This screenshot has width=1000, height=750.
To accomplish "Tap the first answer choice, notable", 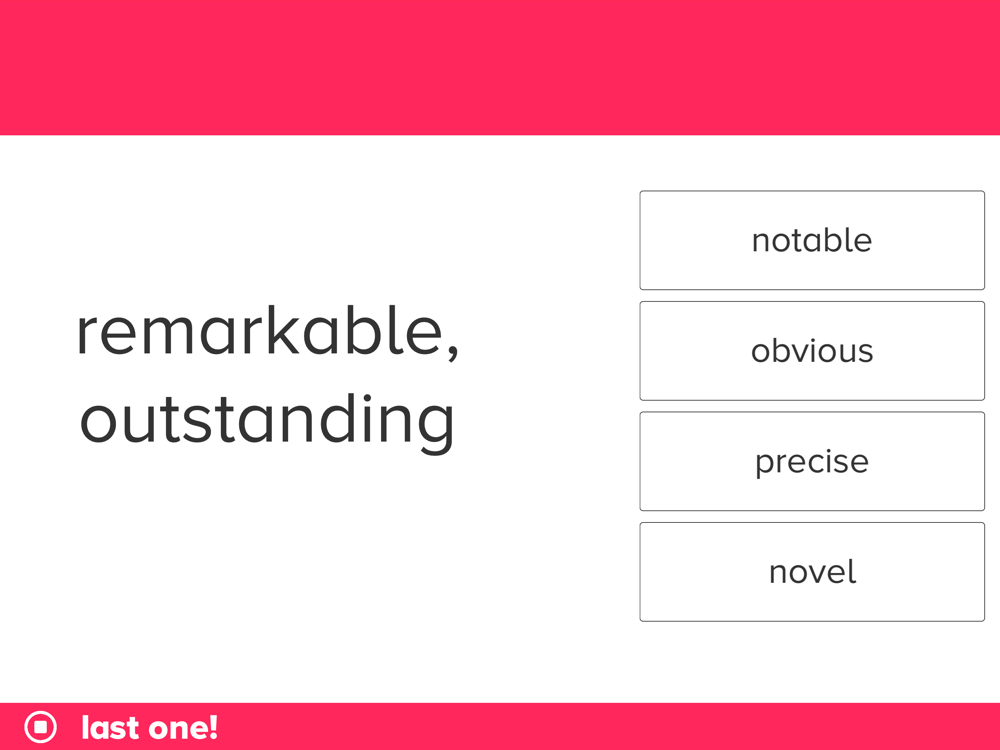I will pos(812,240).
